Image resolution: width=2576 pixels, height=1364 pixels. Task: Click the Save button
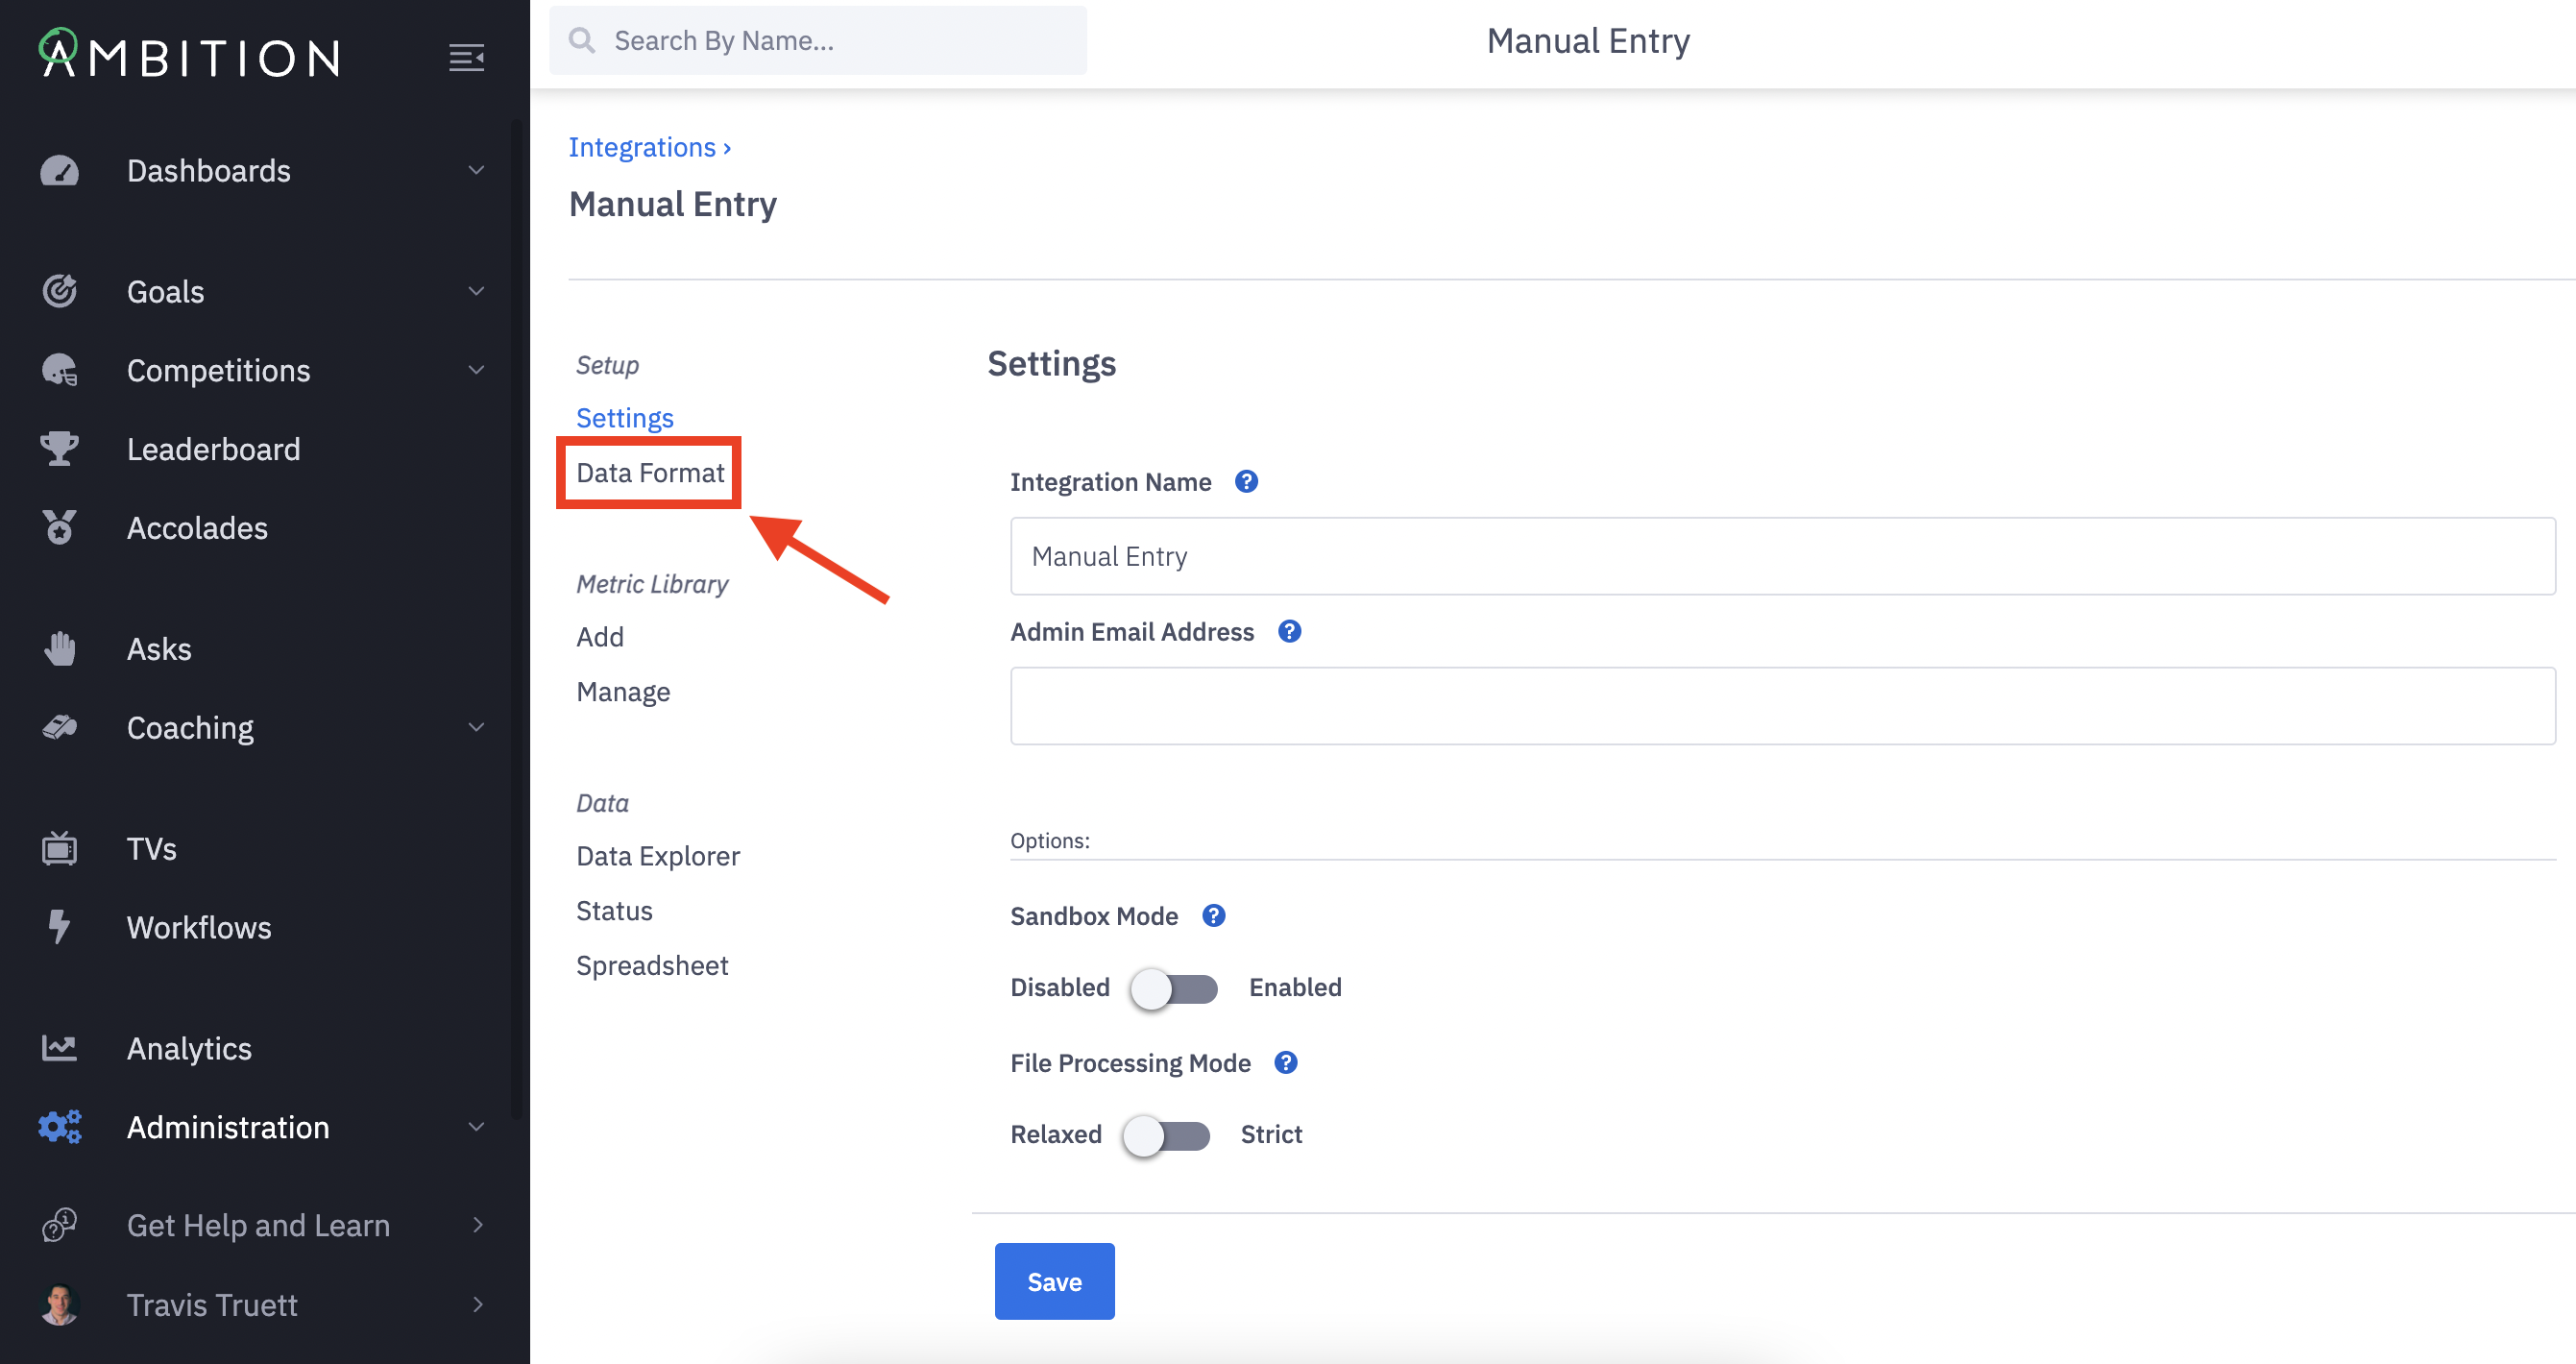point(1054,1281)
